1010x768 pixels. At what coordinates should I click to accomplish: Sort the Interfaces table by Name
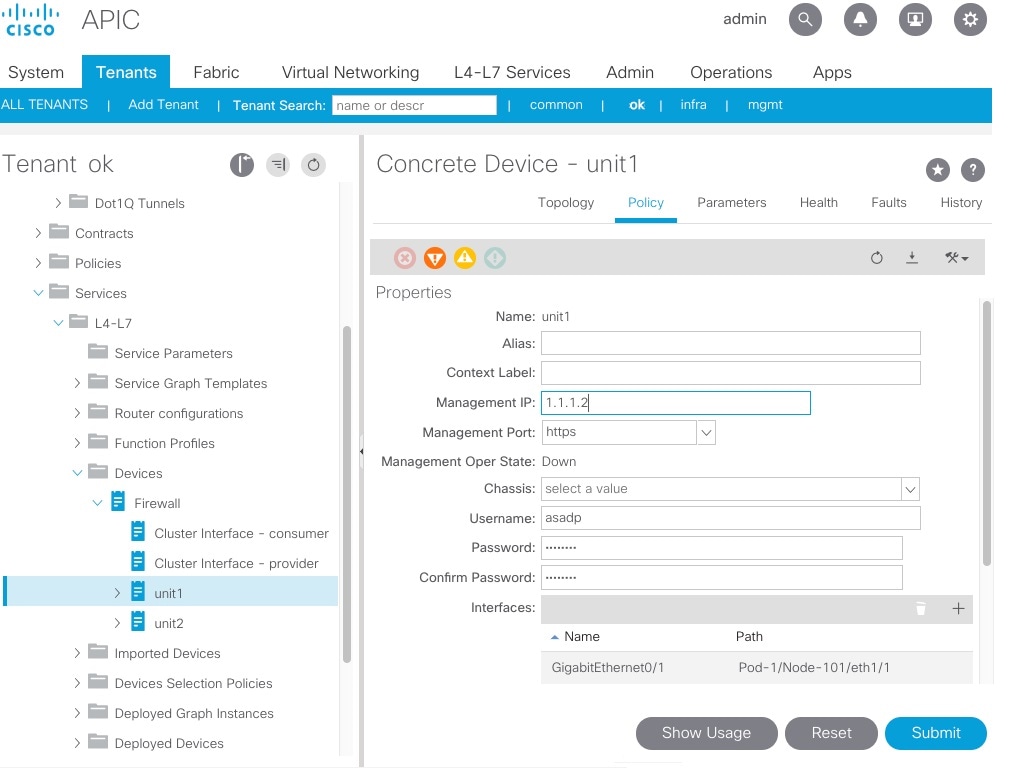point(582,637)
